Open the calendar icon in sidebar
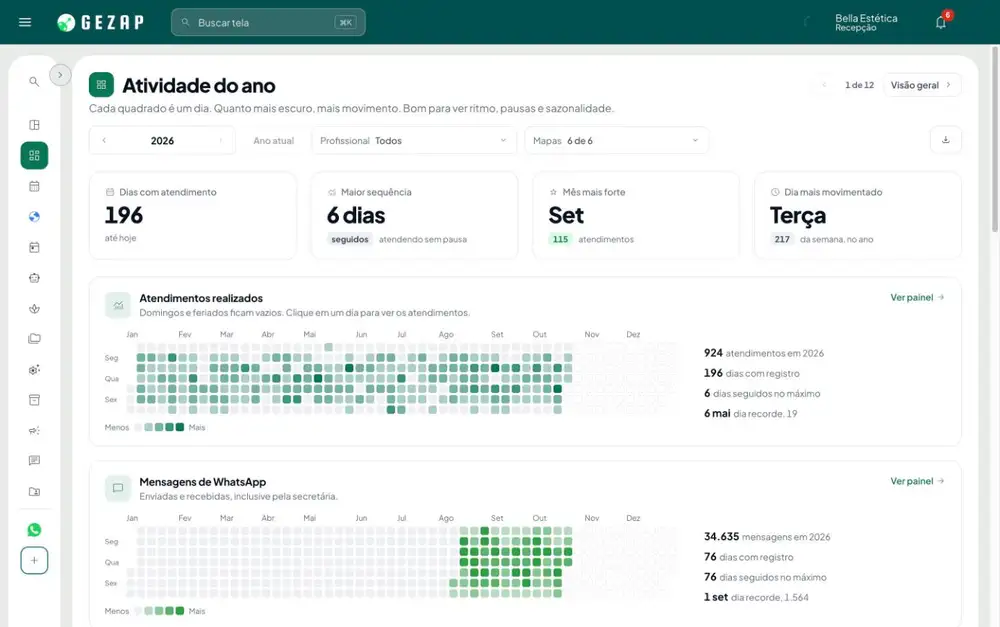The height and width of the screenshot is (627, 1000). pos(34,186)
